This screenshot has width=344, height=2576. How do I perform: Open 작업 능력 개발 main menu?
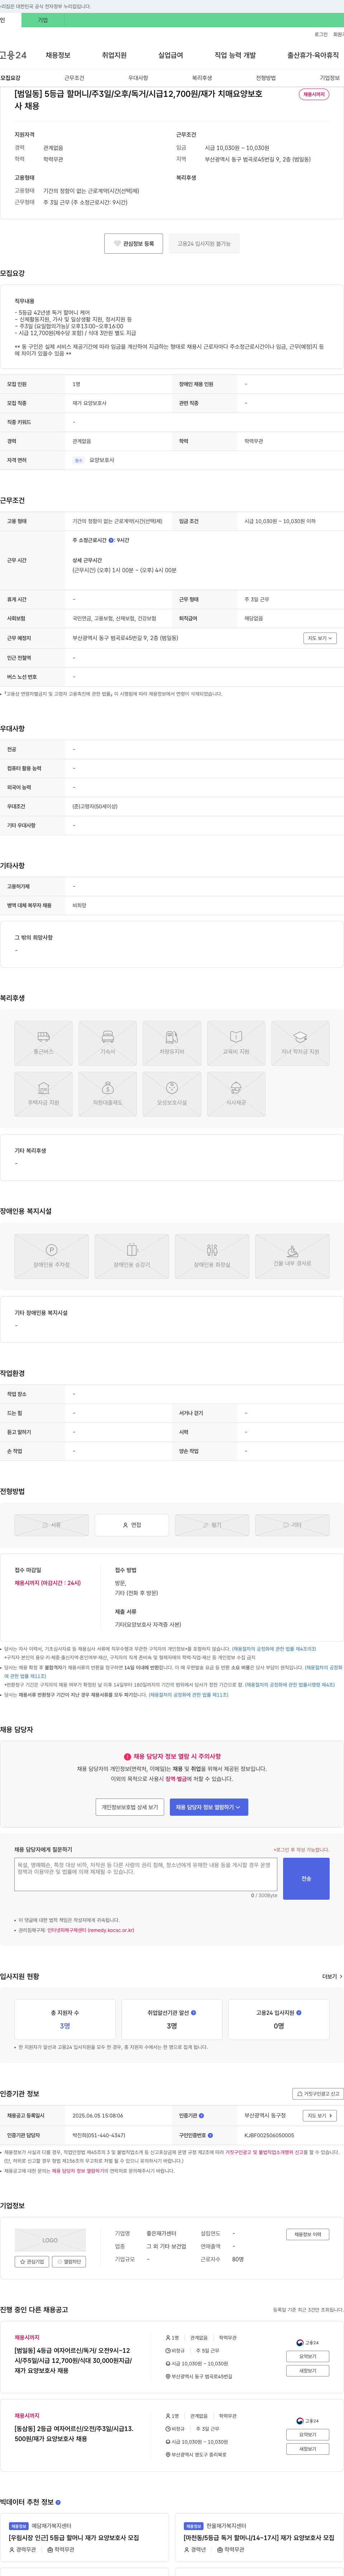[235, 55]
